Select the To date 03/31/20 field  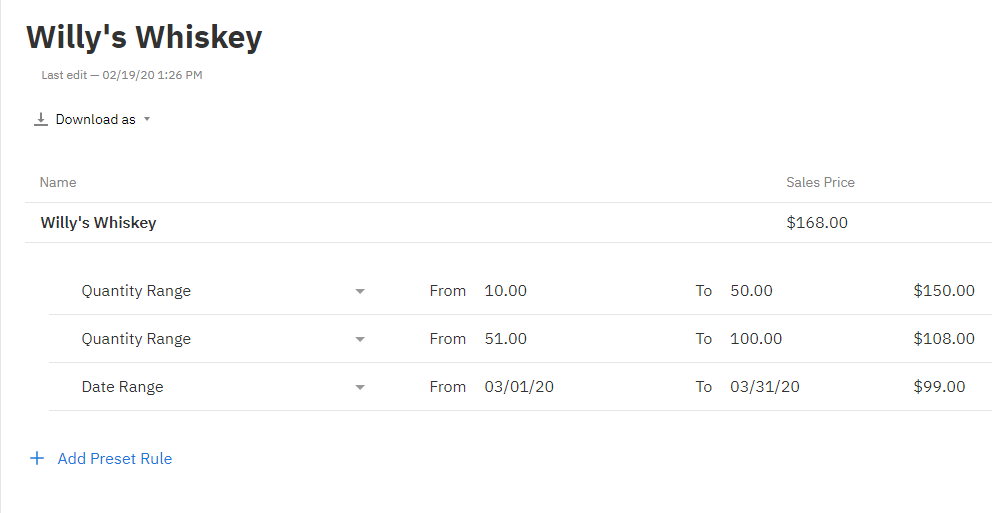coord(765,387)
